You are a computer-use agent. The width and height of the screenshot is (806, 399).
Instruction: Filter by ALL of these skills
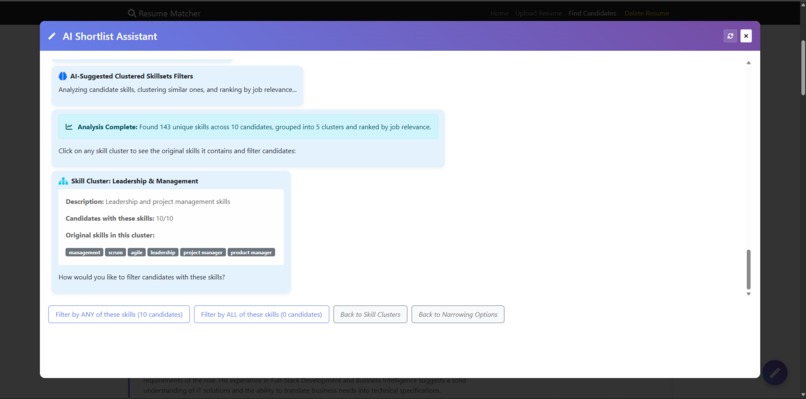point(262,314)
